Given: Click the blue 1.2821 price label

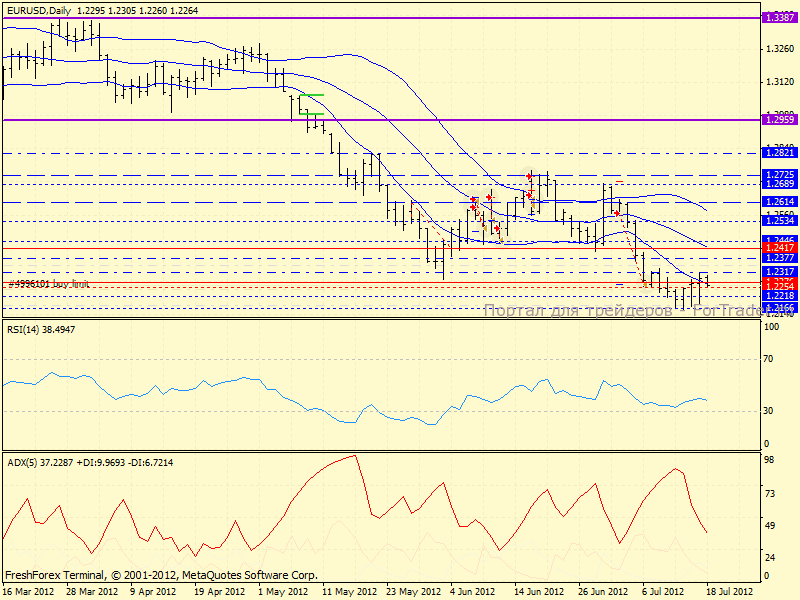Looking at the screenshot, I should tap(779, 153).
